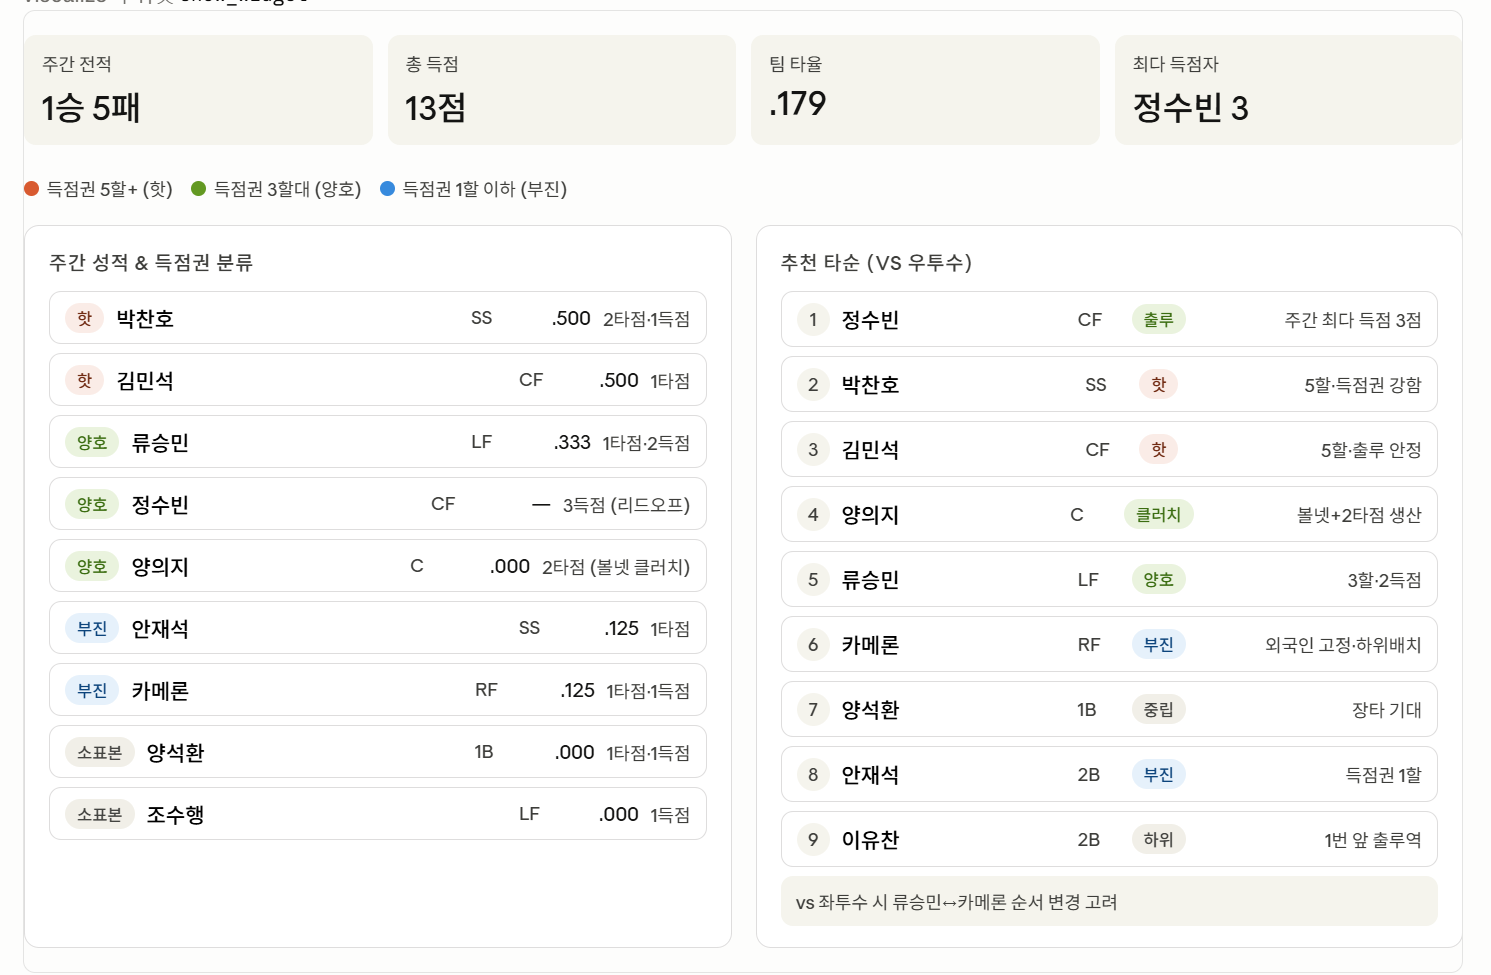Click batting order number 9 circle
The image size is (1491, 975).
tap(813, 840)
